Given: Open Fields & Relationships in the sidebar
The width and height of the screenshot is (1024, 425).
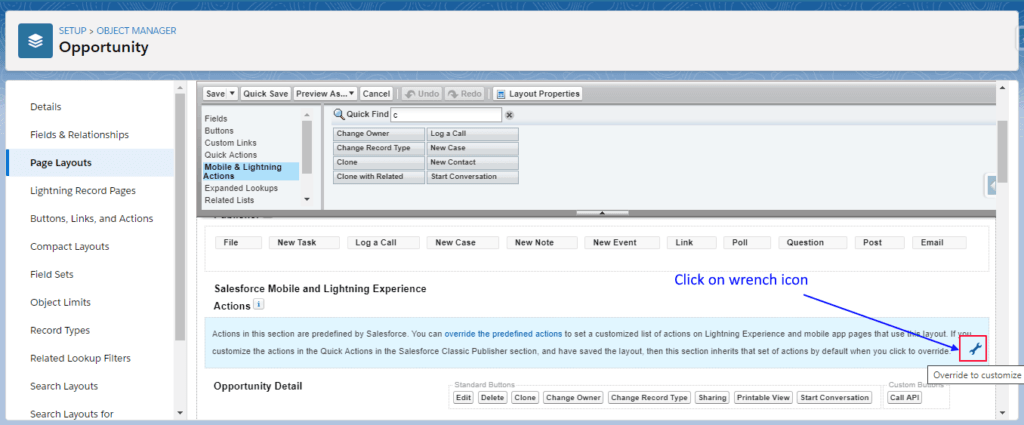Looking at the screenshot, I should pyautogui.click(x=79, y=135).
